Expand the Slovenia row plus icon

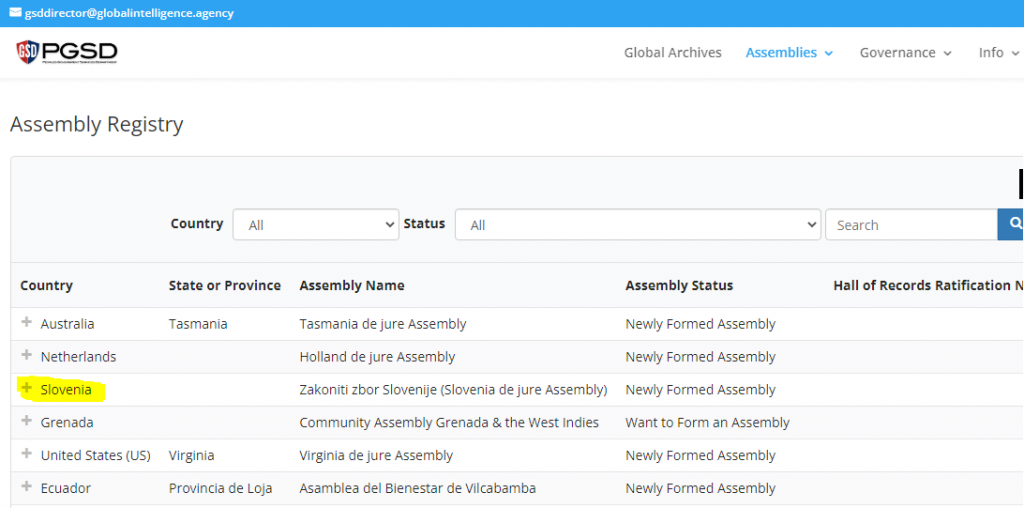[27, 389]
